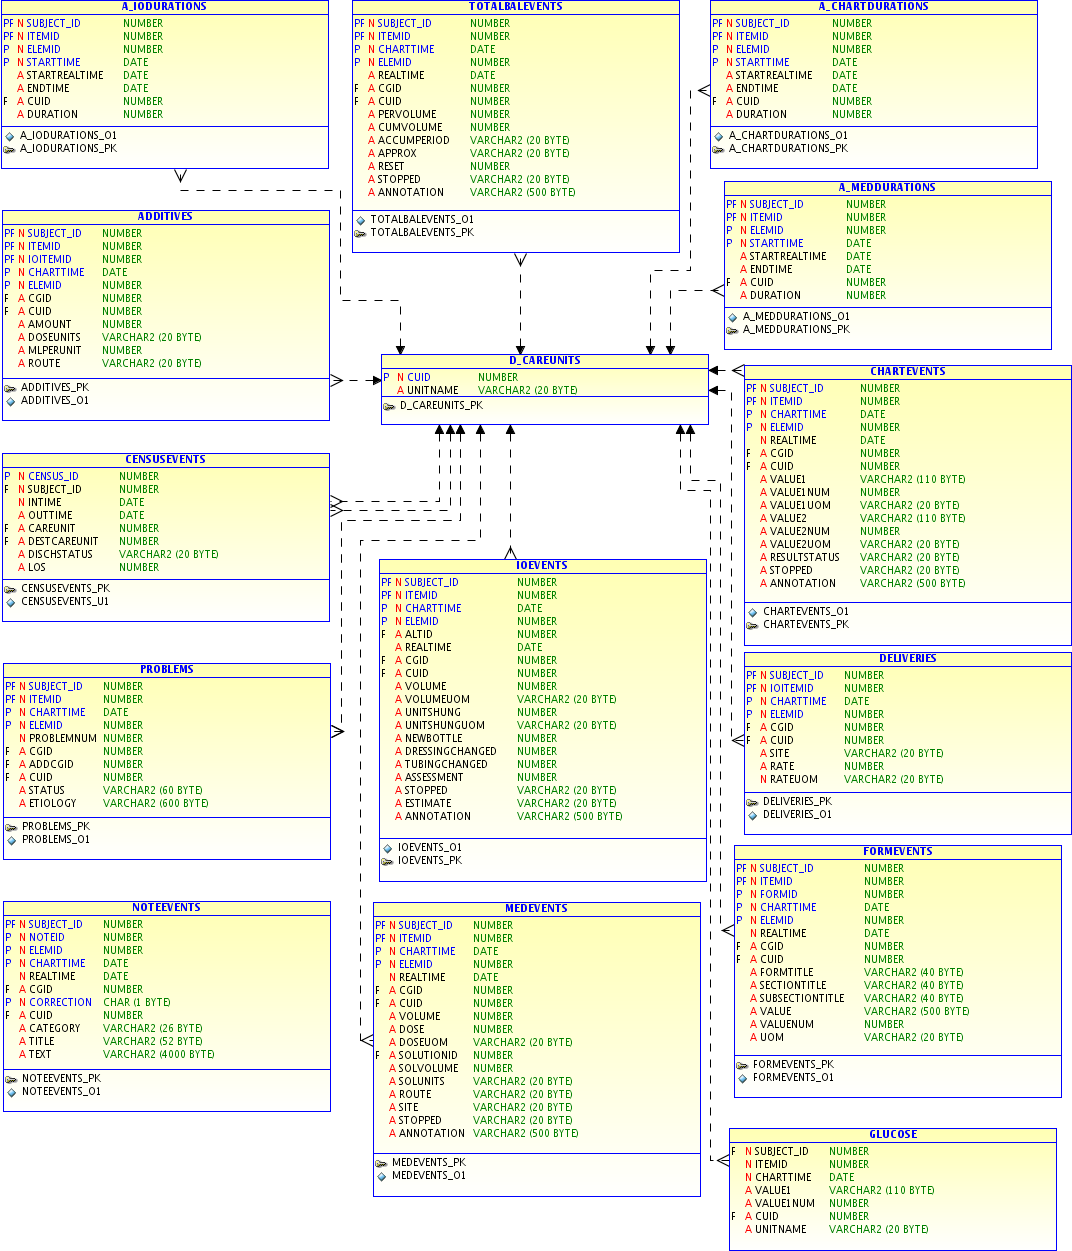Select the CENSUSEVENTS table title
The image size is (1072, 1251).
(x=166, y=460)
